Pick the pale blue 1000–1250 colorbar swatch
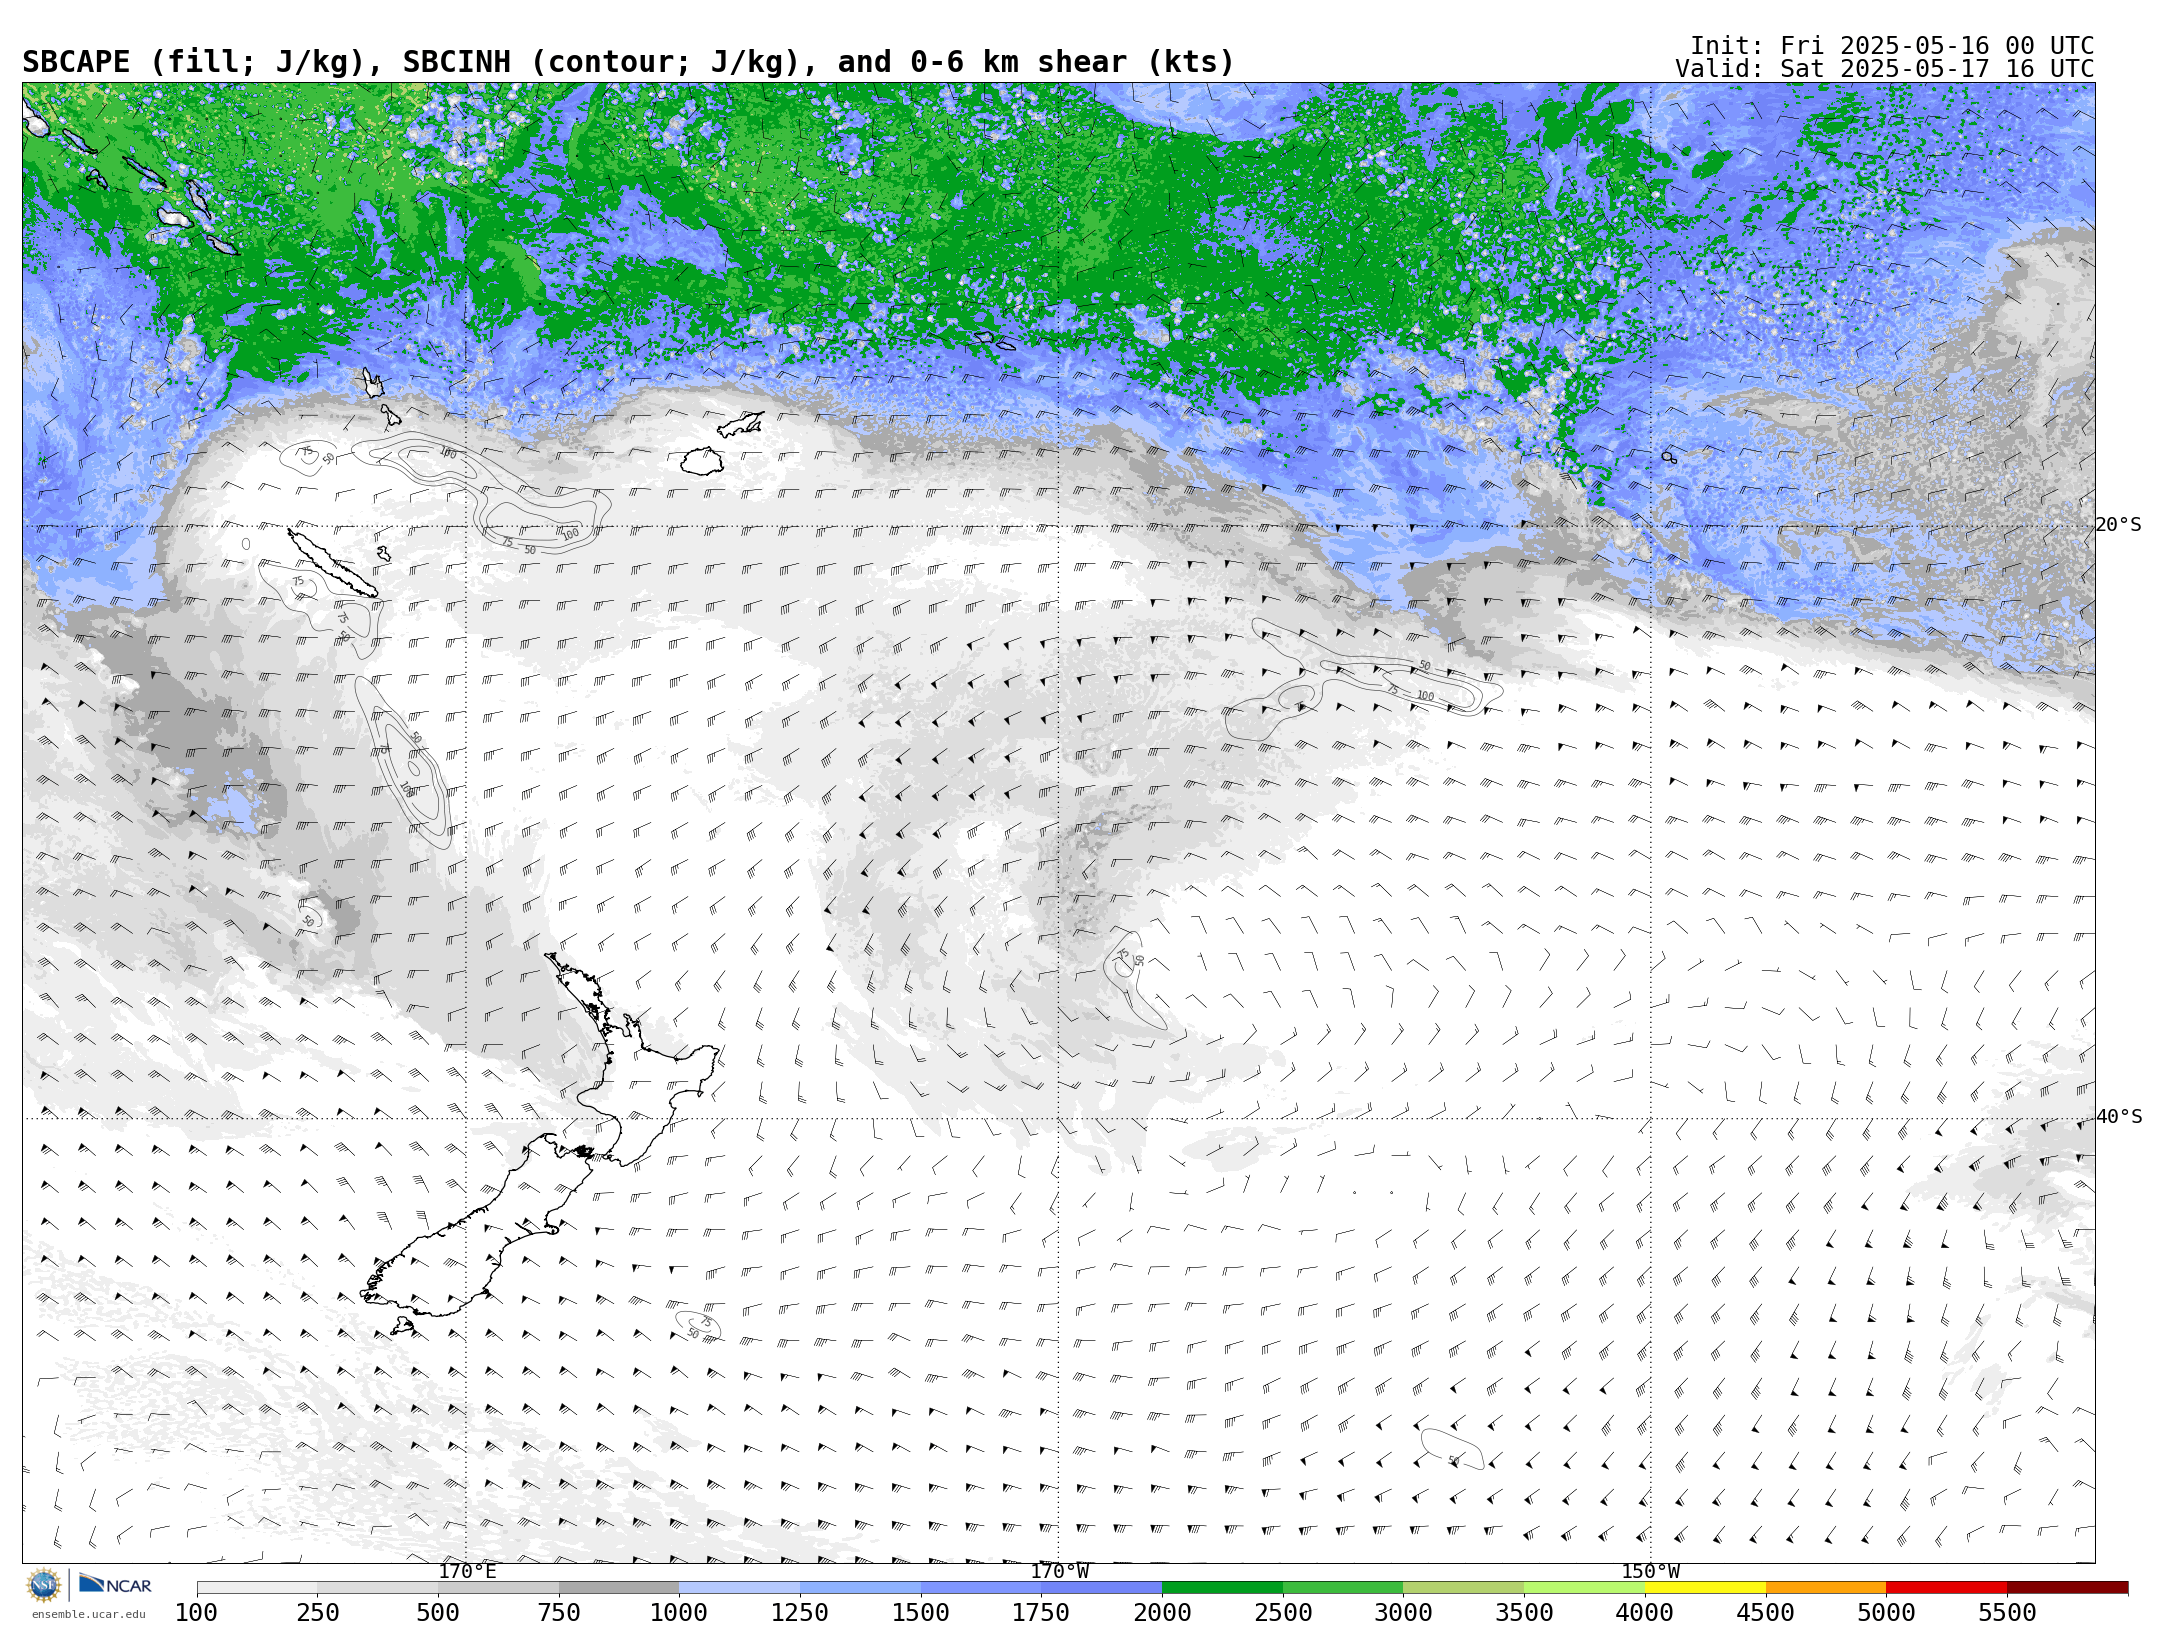 pyautogui.click(x=740, y=1587)
